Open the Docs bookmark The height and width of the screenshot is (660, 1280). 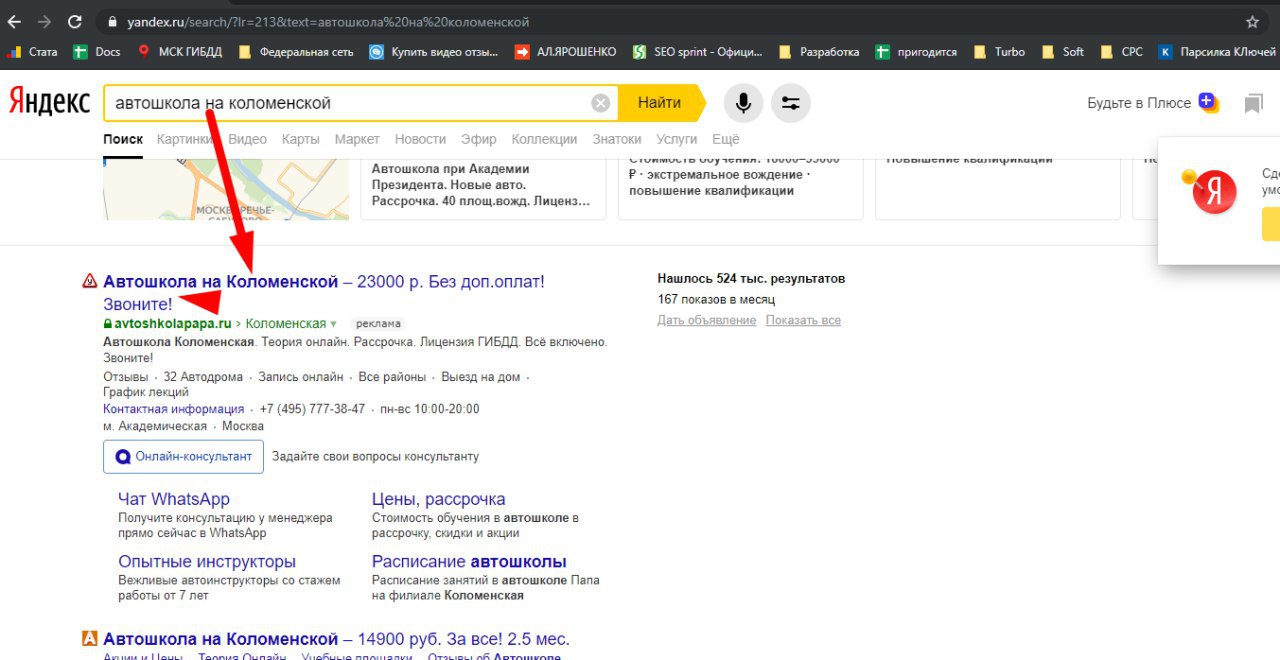pyautogui.click(x=97, y=52)
